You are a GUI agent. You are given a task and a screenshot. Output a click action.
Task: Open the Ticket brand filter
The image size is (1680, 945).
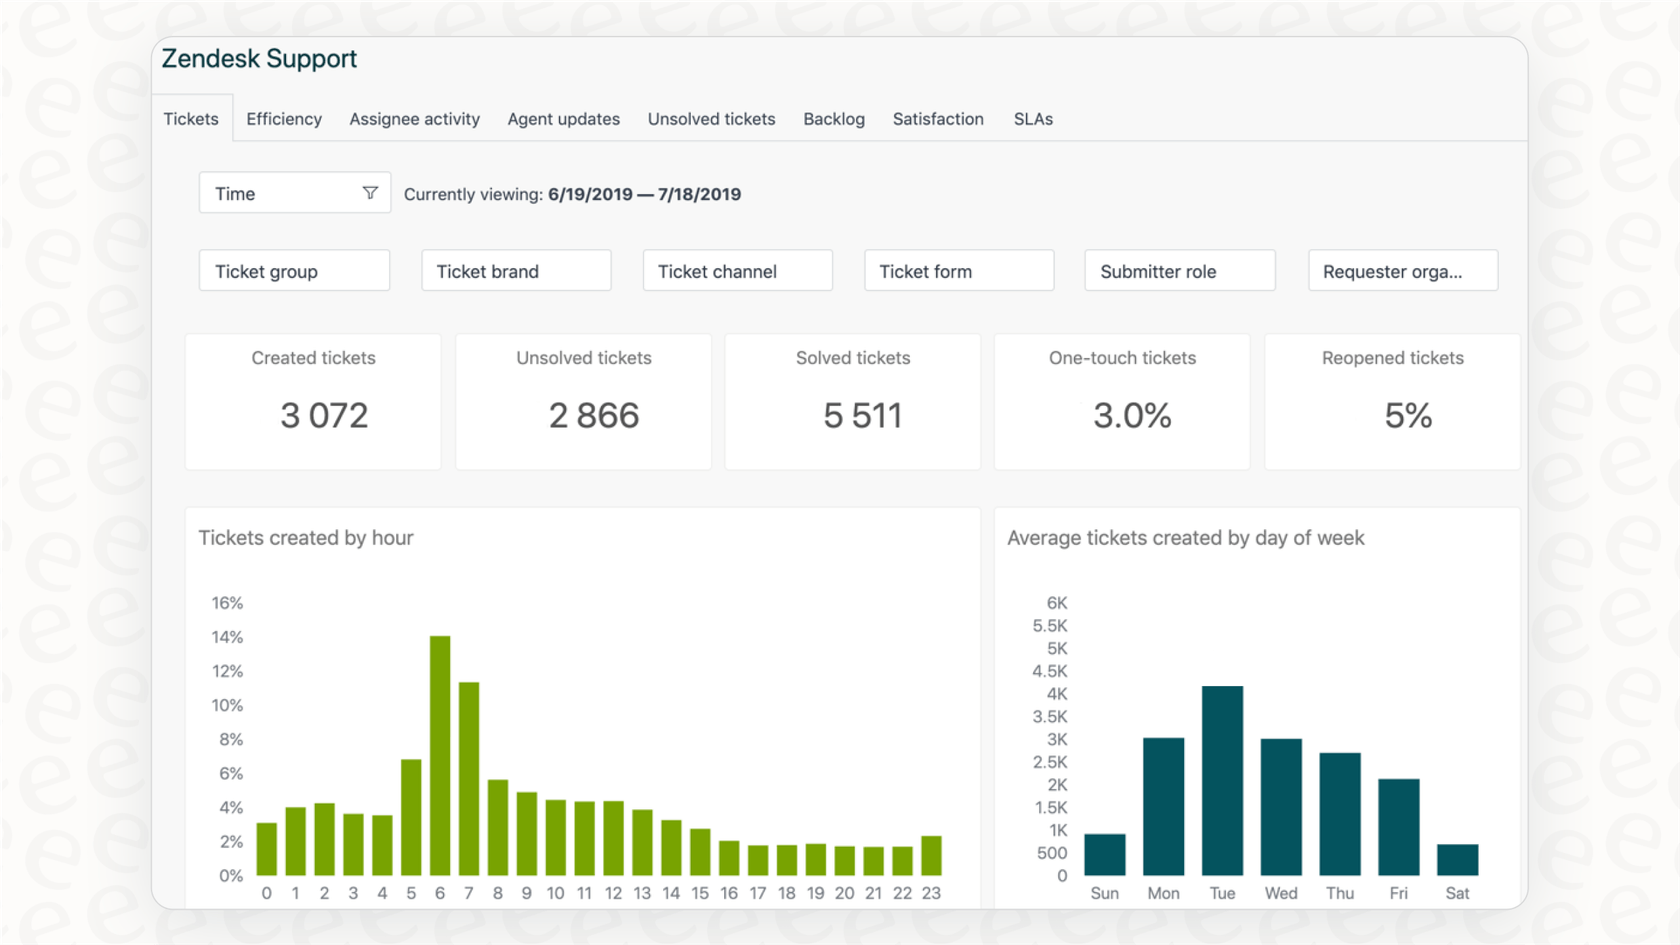(x=515, y=270)
